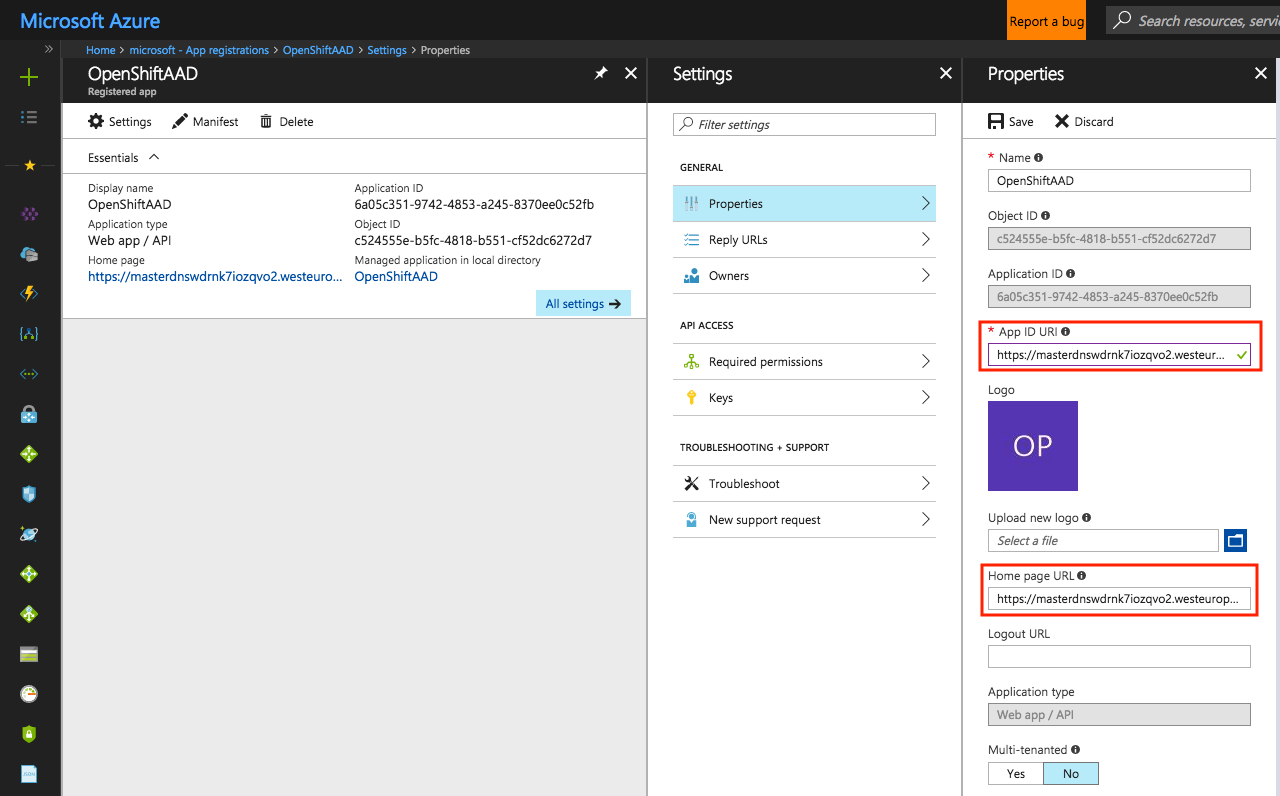This screenshot has height=796, width=1280.
Task: Open the OpenShiftAAD managed application link
Action: pos(396,276)
